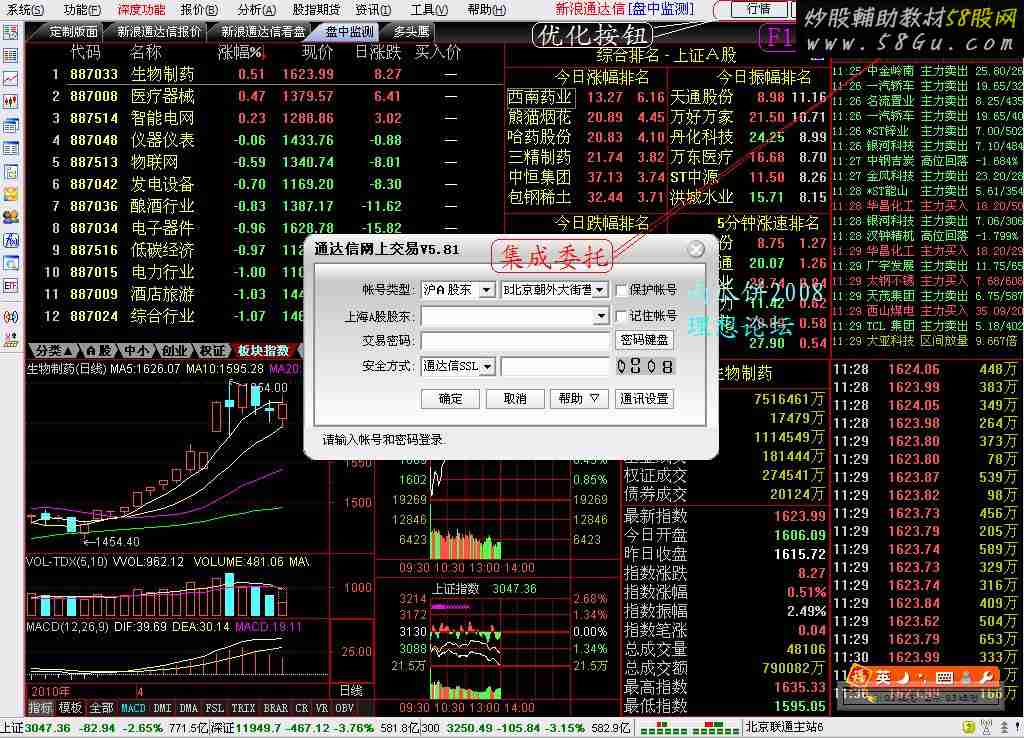This screenshot has width=1024, height=738.
Task: Click the 行情 button at top
Action: pos(758,9)
